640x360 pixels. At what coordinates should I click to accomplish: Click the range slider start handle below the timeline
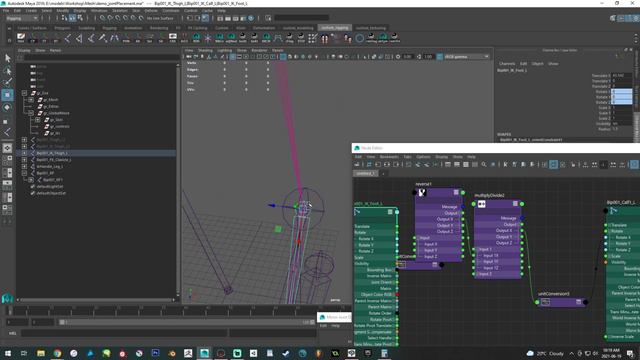tap(62, 322)
